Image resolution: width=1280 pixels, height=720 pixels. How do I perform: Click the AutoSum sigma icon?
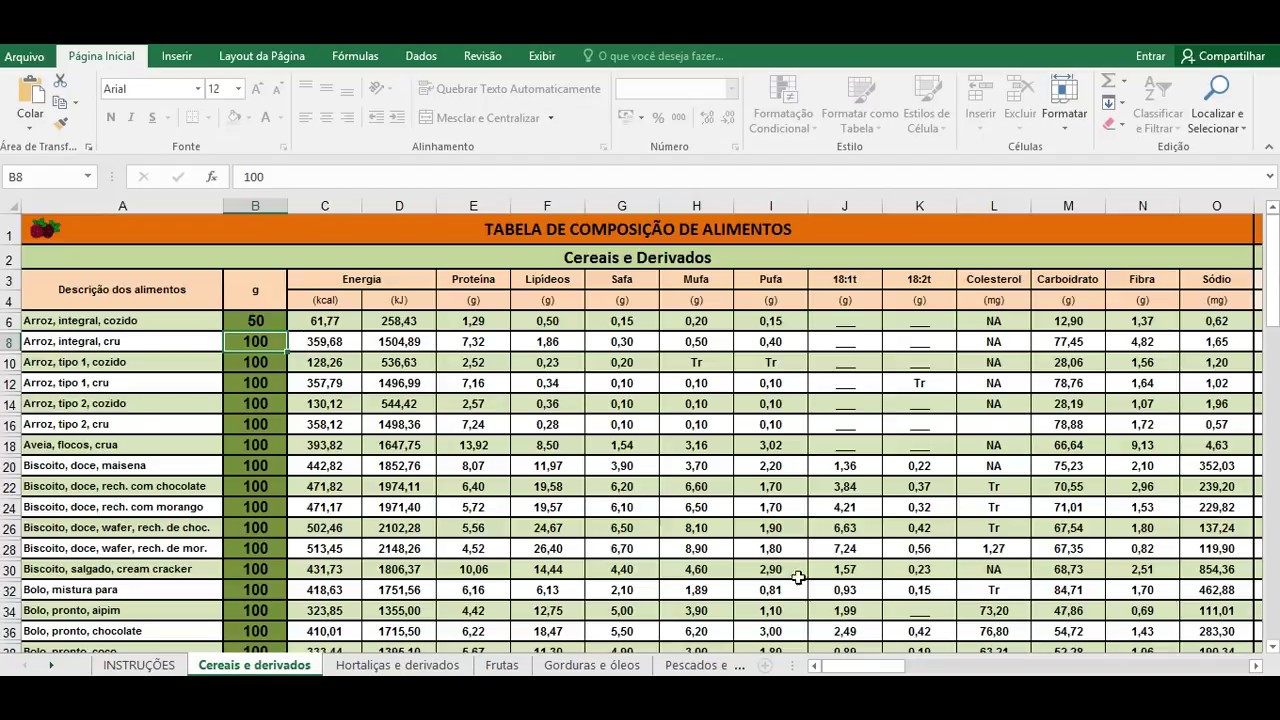tap(1108, 81)
